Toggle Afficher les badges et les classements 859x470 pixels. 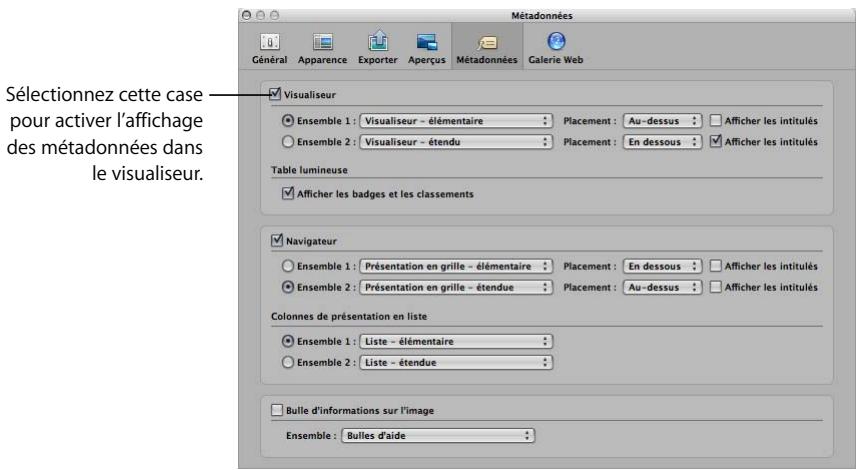[x=288, y=193]
